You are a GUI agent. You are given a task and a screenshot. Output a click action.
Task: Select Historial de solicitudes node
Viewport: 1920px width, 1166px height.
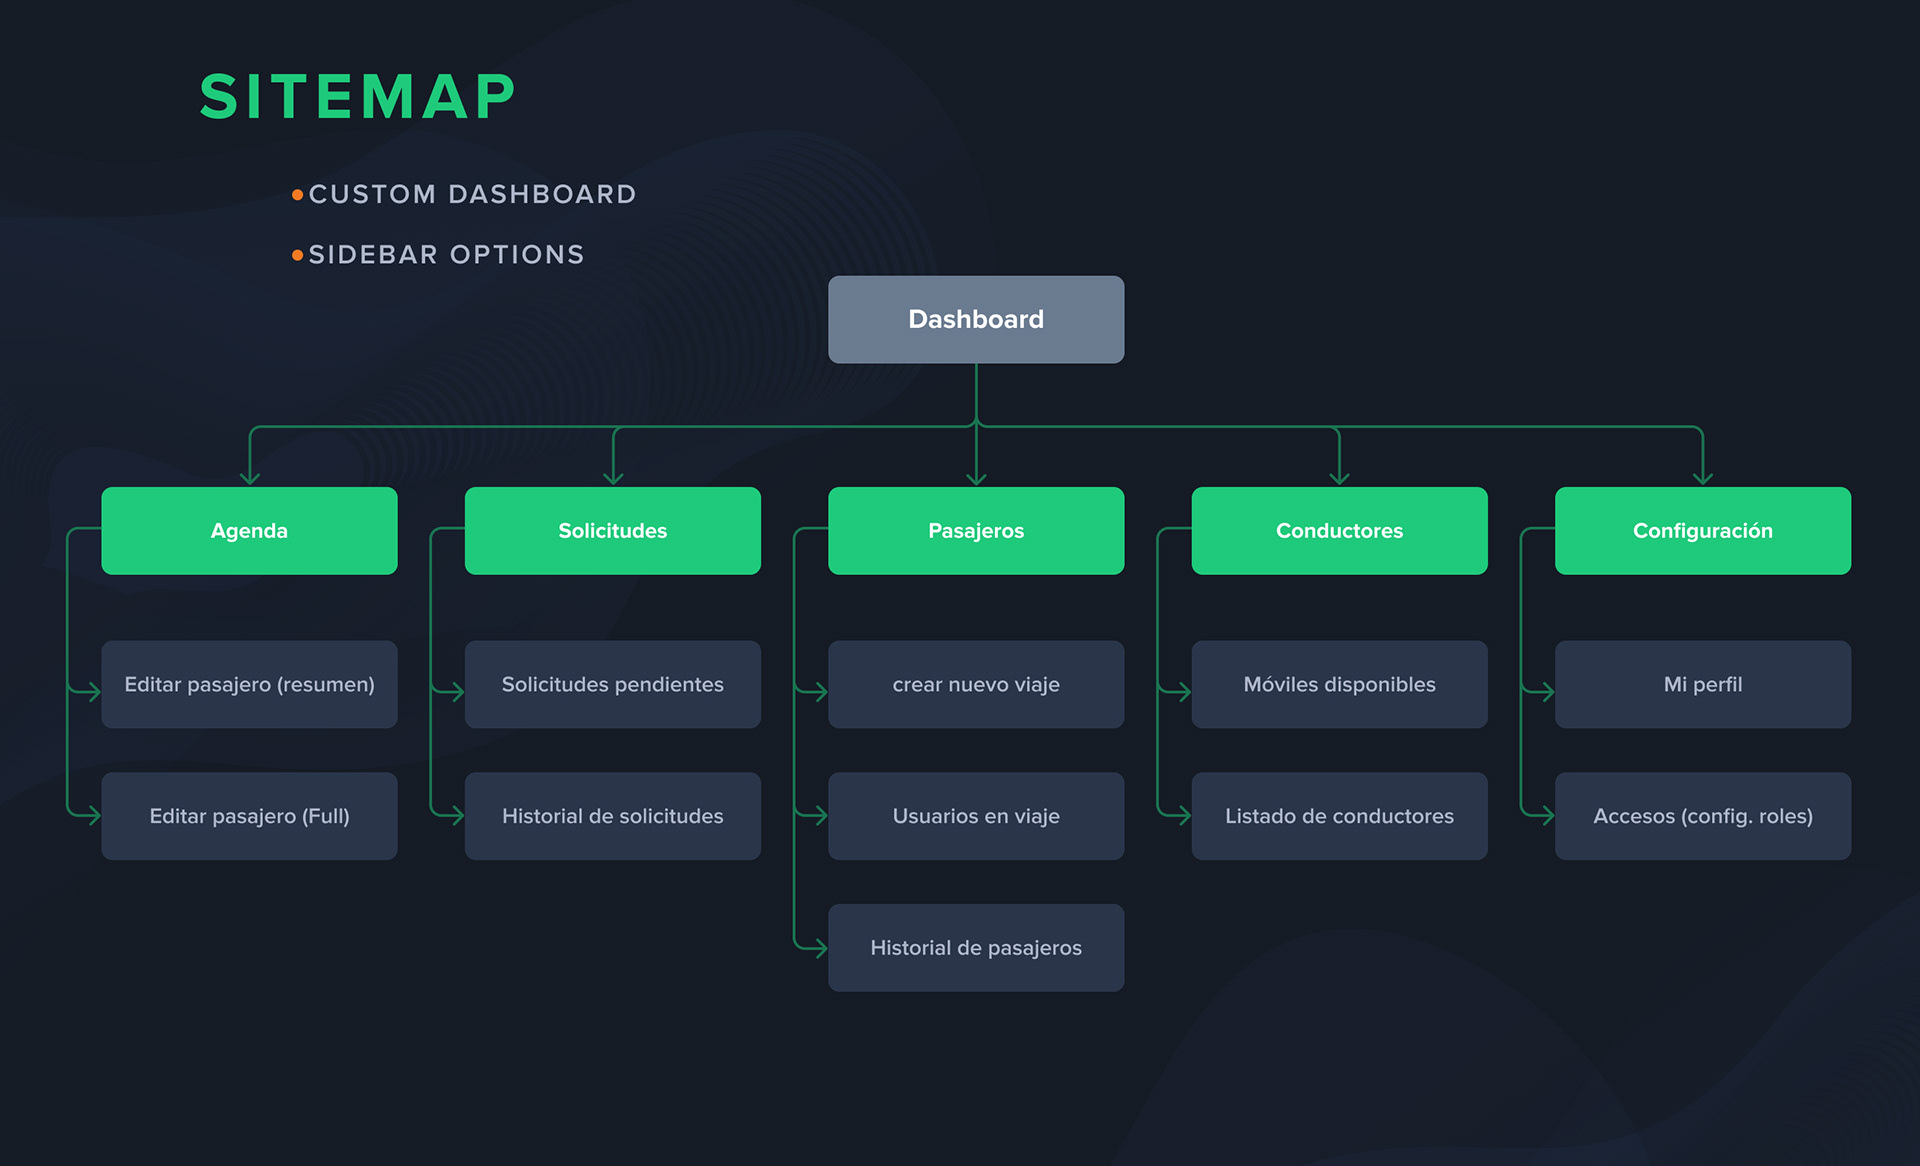[x=612, y=815]
